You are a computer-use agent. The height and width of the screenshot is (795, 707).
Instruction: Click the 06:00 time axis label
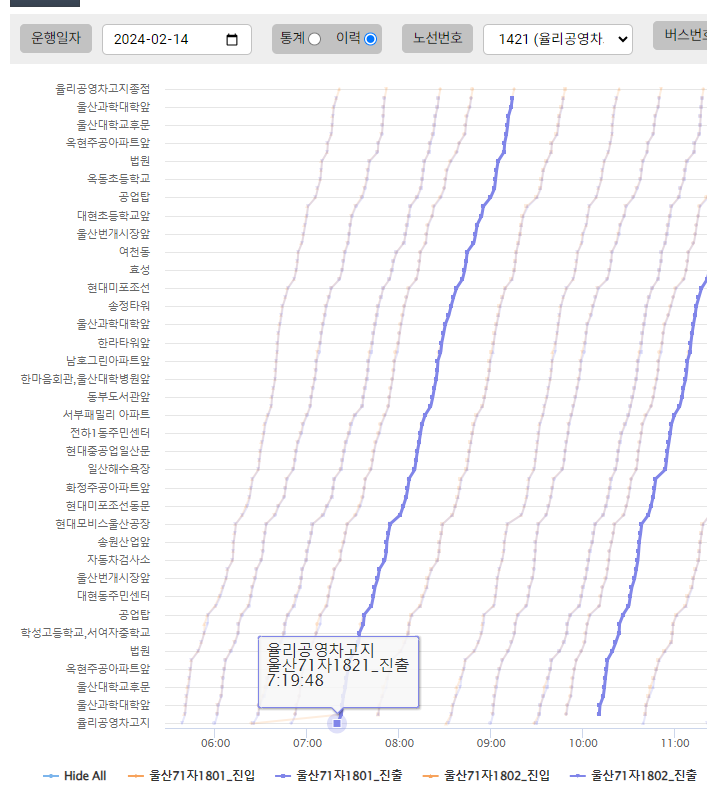(x=216, y=743)
